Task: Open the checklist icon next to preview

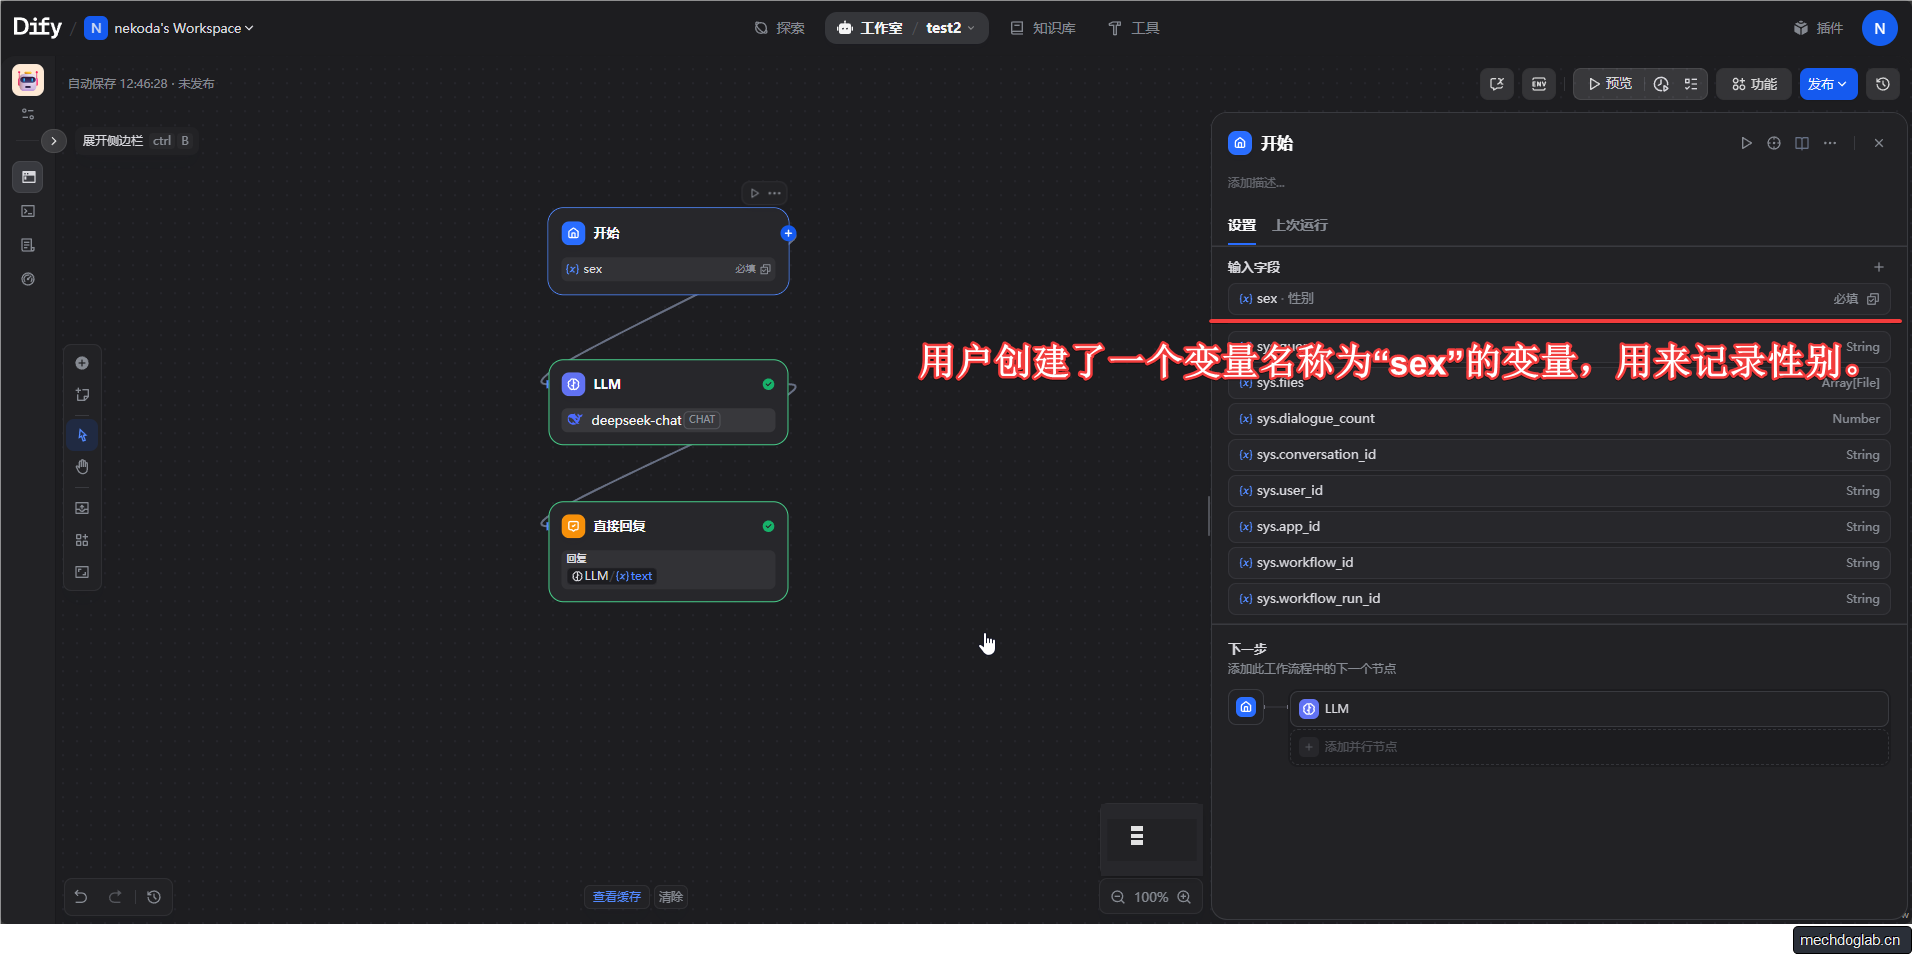Action: 1691,84
